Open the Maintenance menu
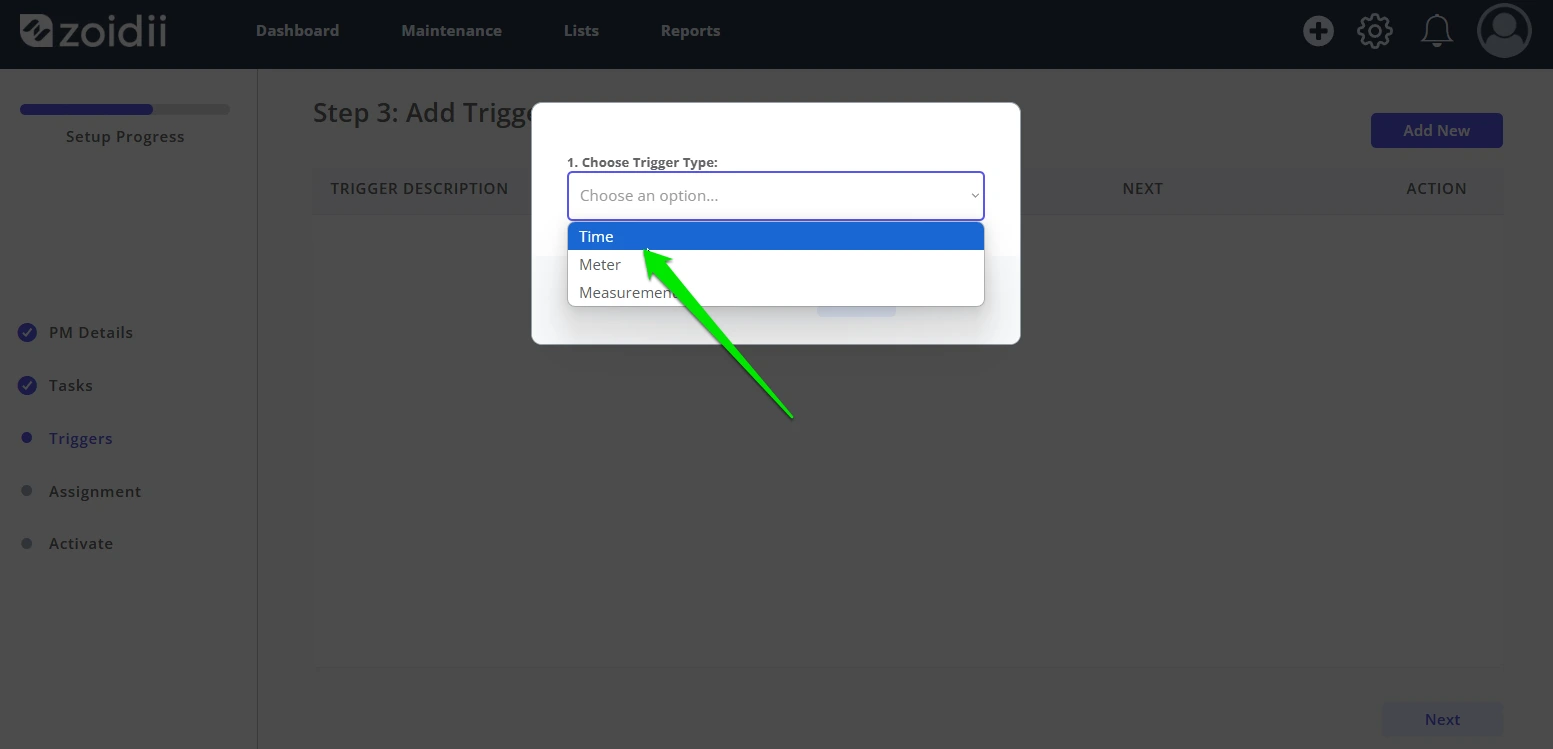This screenshot has width=1553, height=749. pos(451,31)
